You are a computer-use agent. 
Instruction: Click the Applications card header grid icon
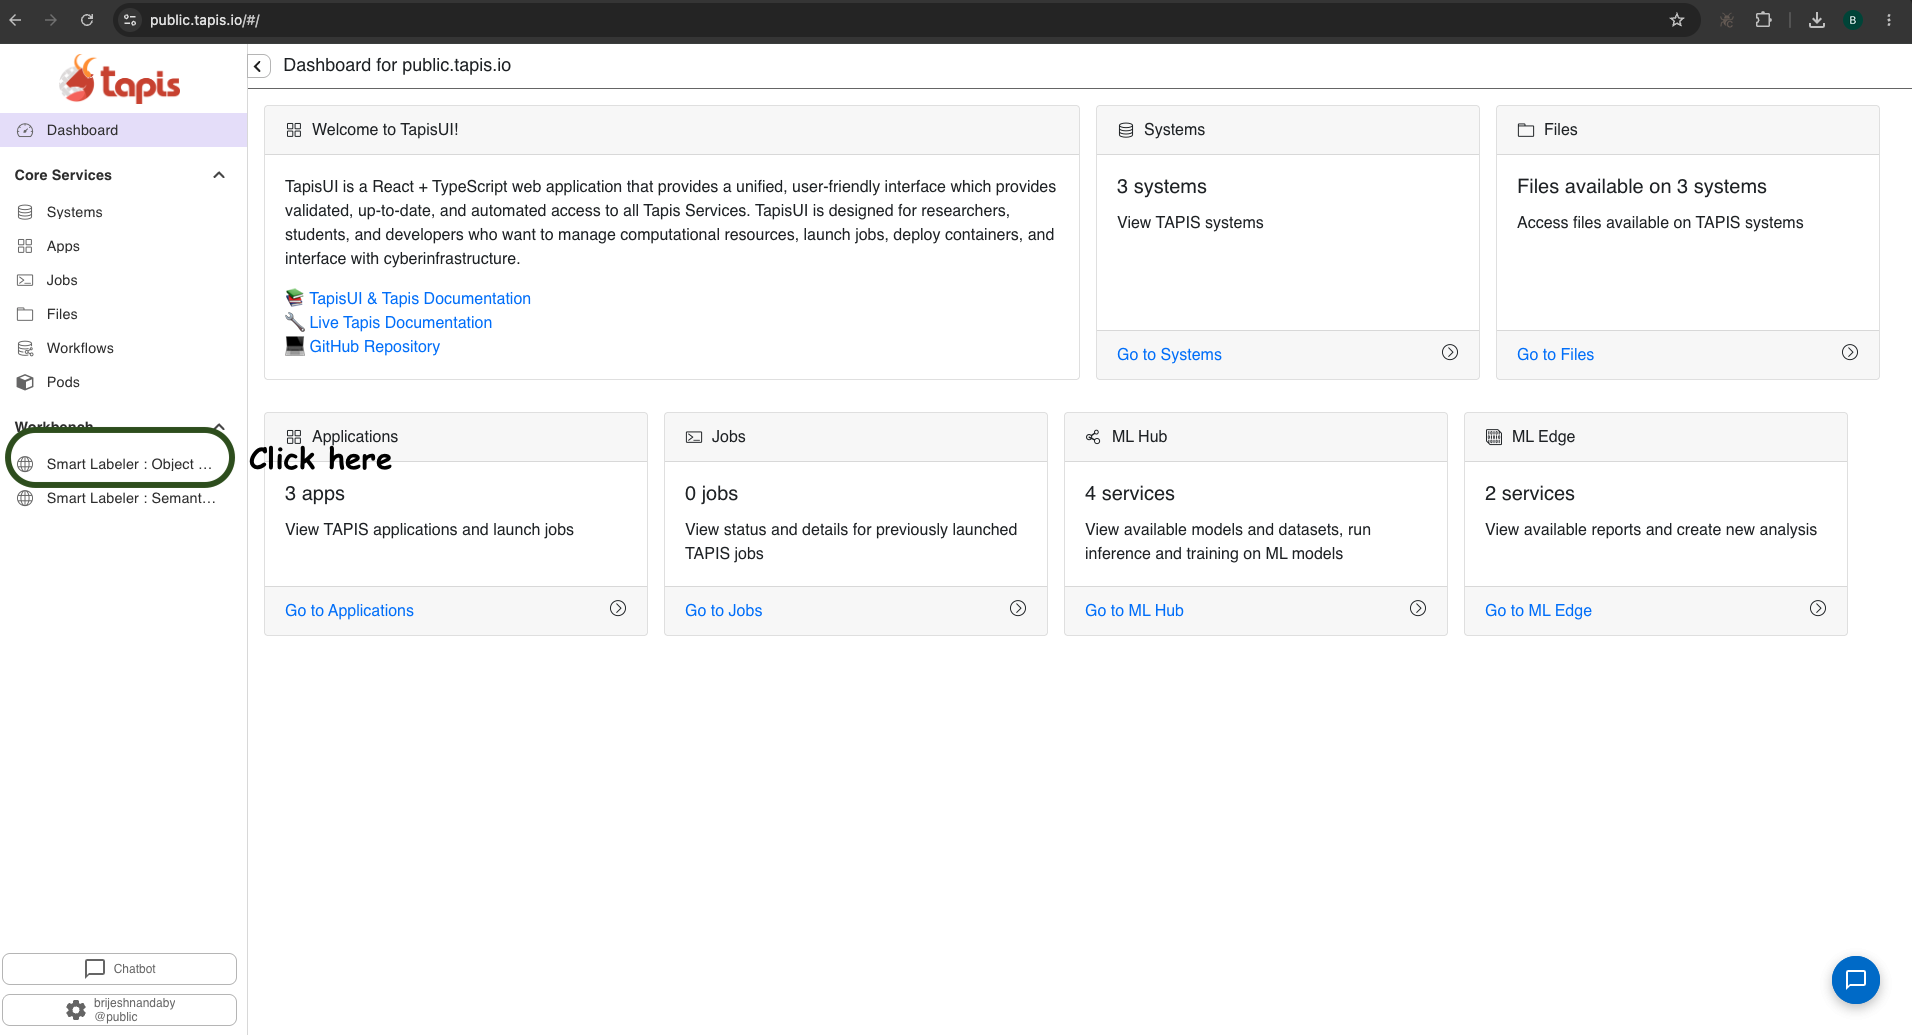tap(294, 437)
